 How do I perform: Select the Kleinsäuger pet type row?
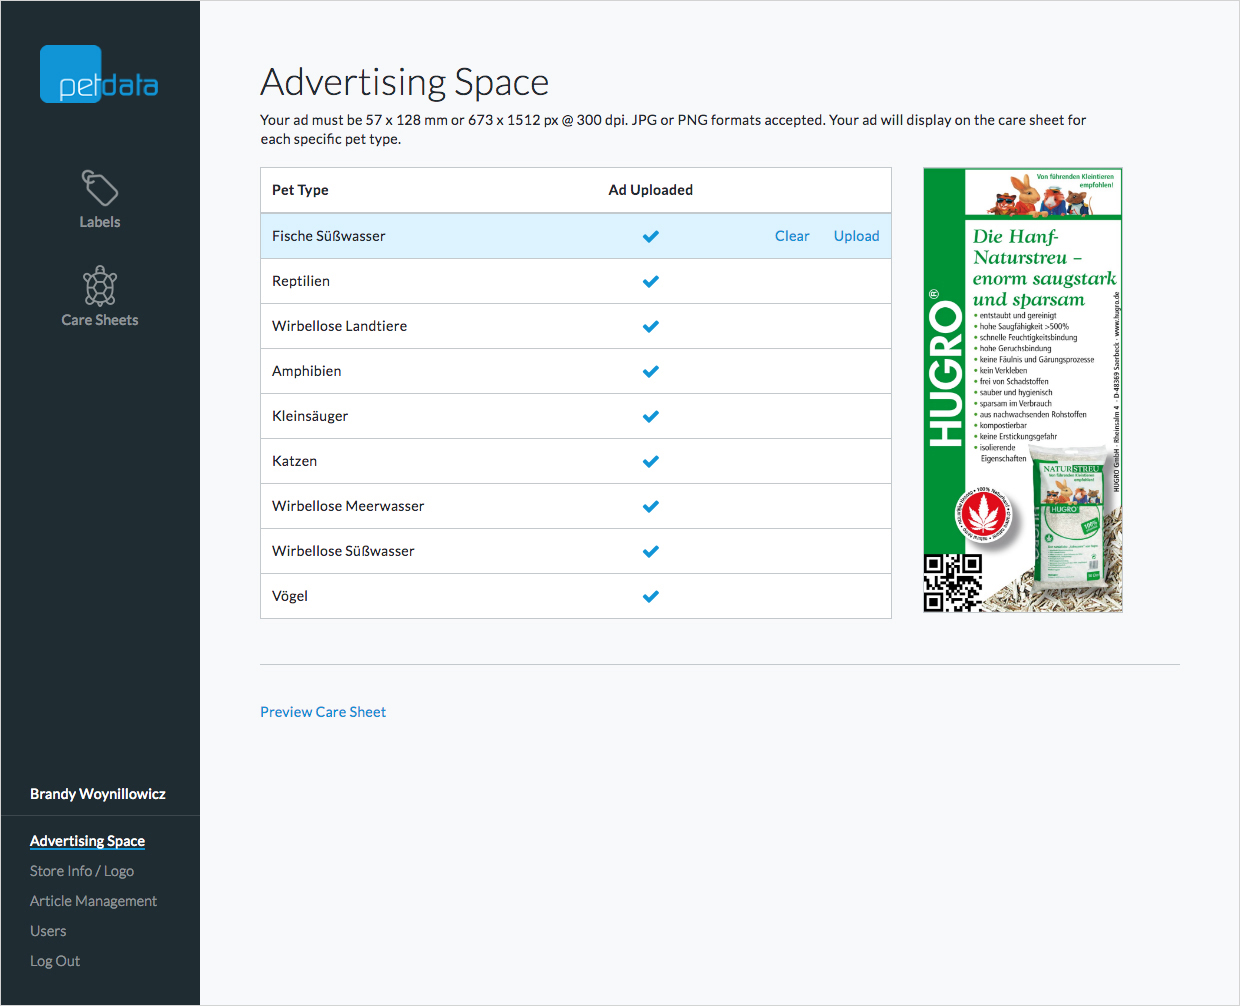pyautogui.click(x=310, y=416)
